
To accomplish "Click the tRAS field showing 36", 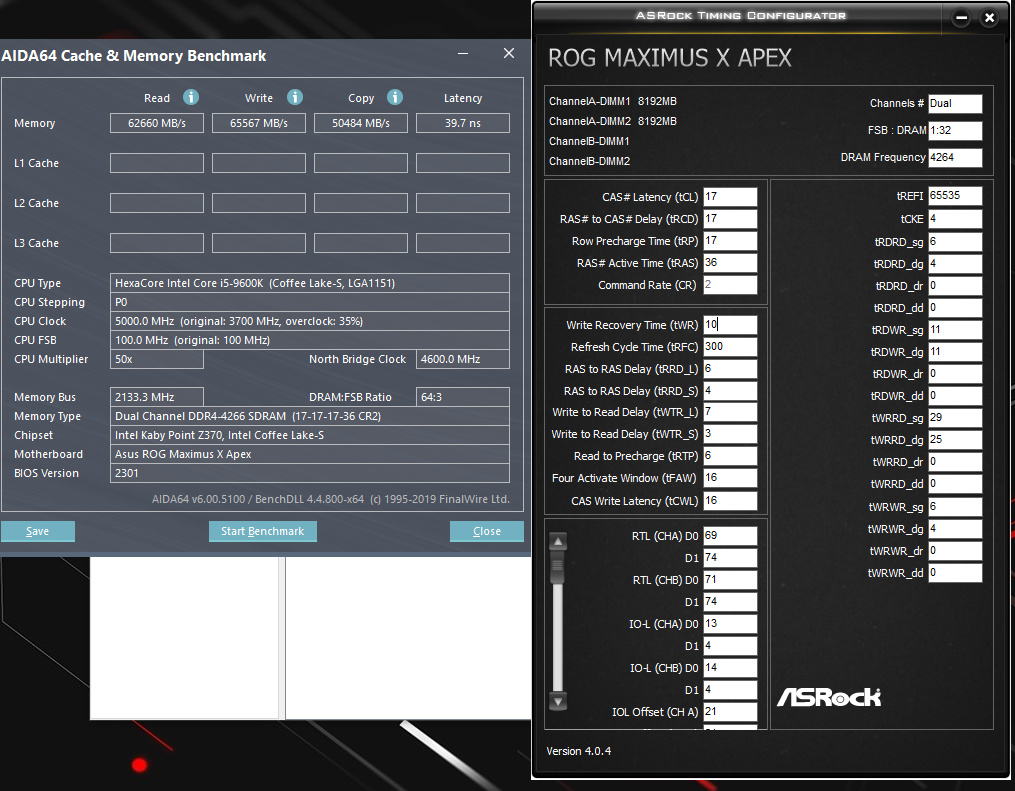I will 730,263.
